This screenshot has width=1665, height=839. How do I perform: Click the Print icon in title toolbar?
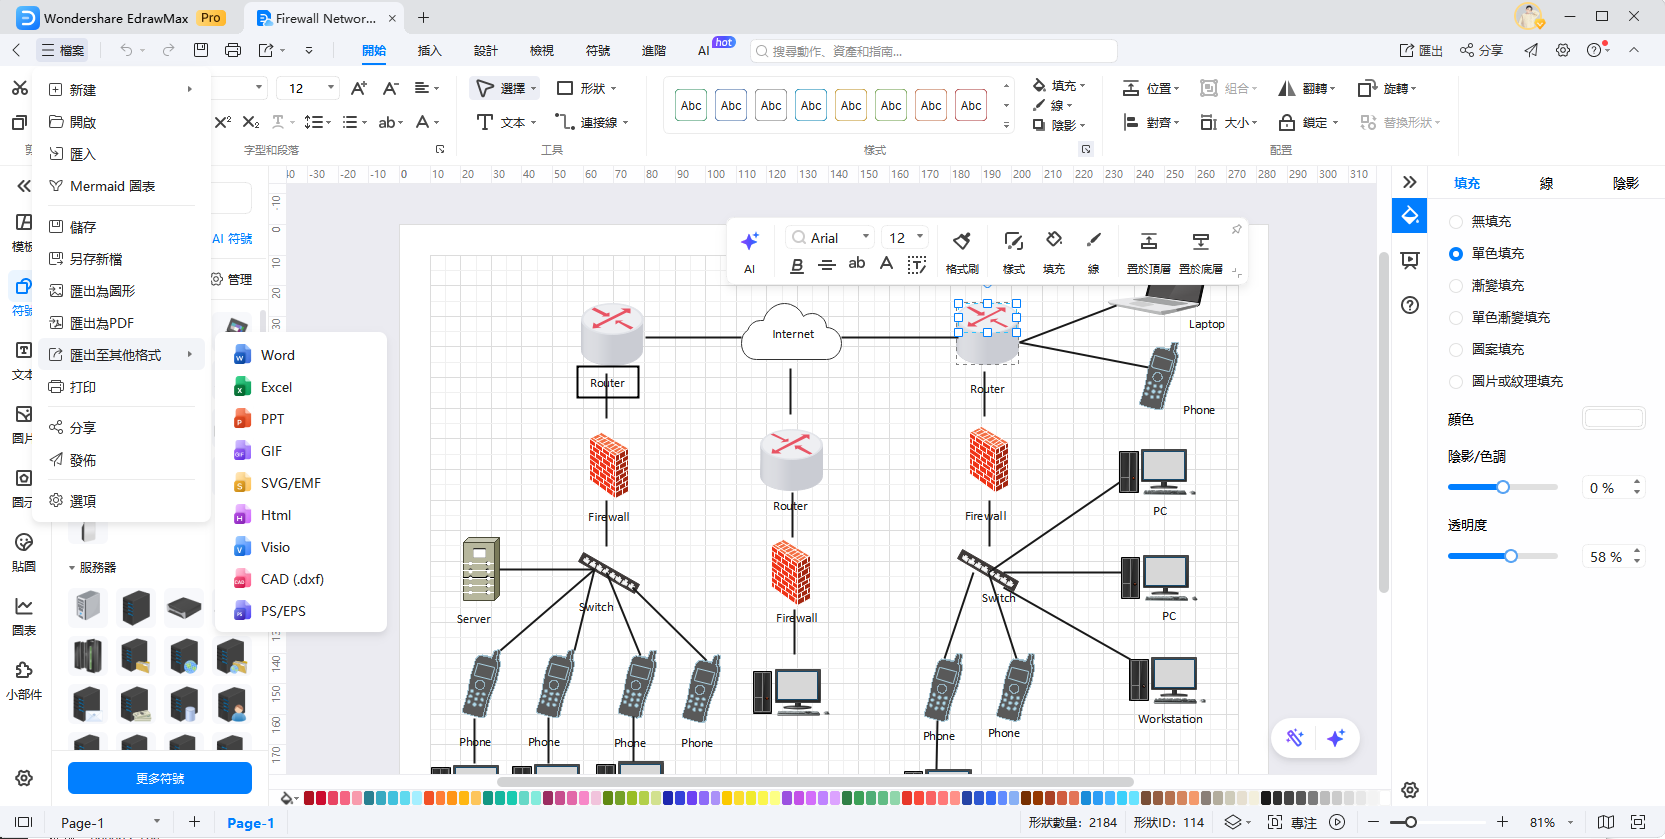click(233, 50)
